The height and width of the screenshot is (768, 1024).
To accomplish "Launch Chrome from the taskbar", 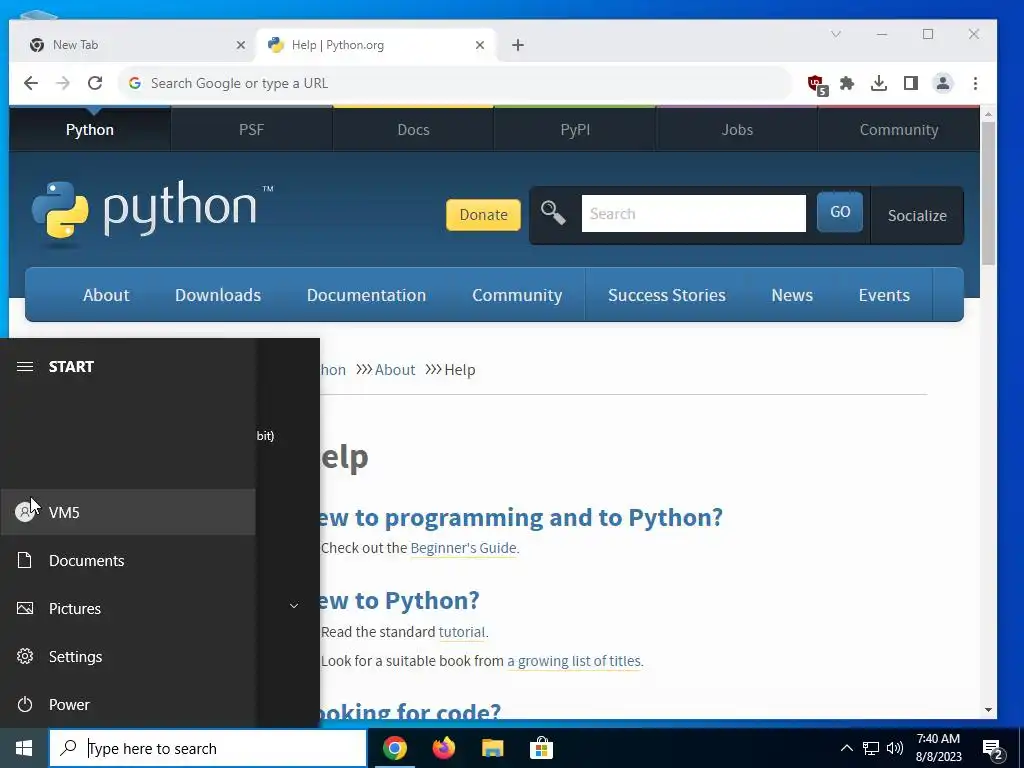I will coord(394,748).
